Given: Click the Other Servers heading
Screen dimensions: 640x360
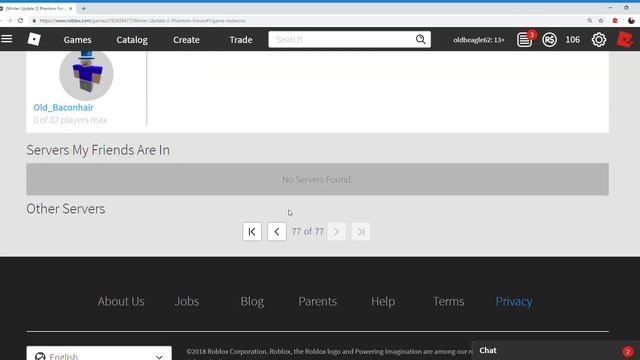Looking at the screenshot, I should (66, 209).
